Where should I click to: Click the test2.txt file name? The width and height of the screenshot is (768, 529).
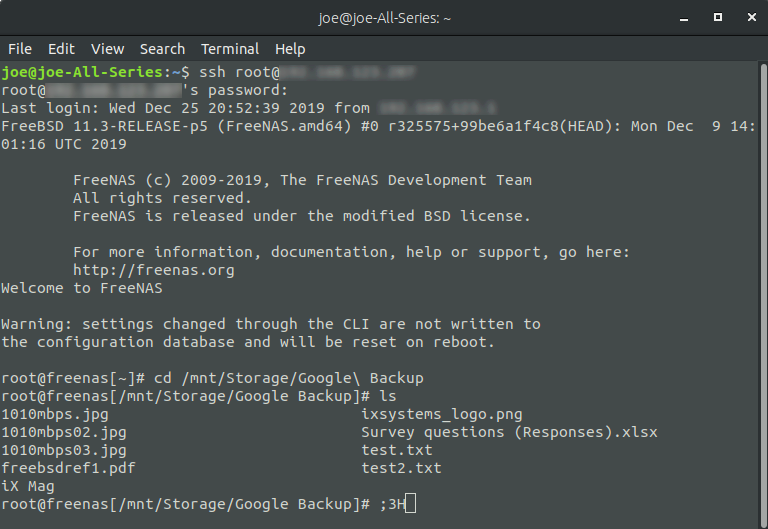click(x=401, y=468)
